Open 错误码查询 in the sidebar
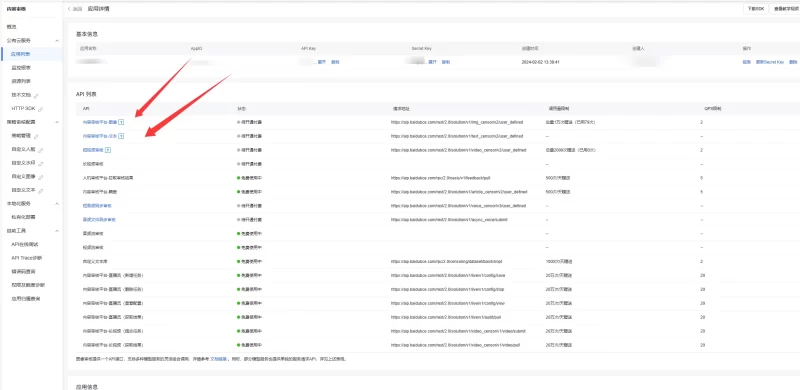Screen dimensions: 800x390 tap(23, 272)
